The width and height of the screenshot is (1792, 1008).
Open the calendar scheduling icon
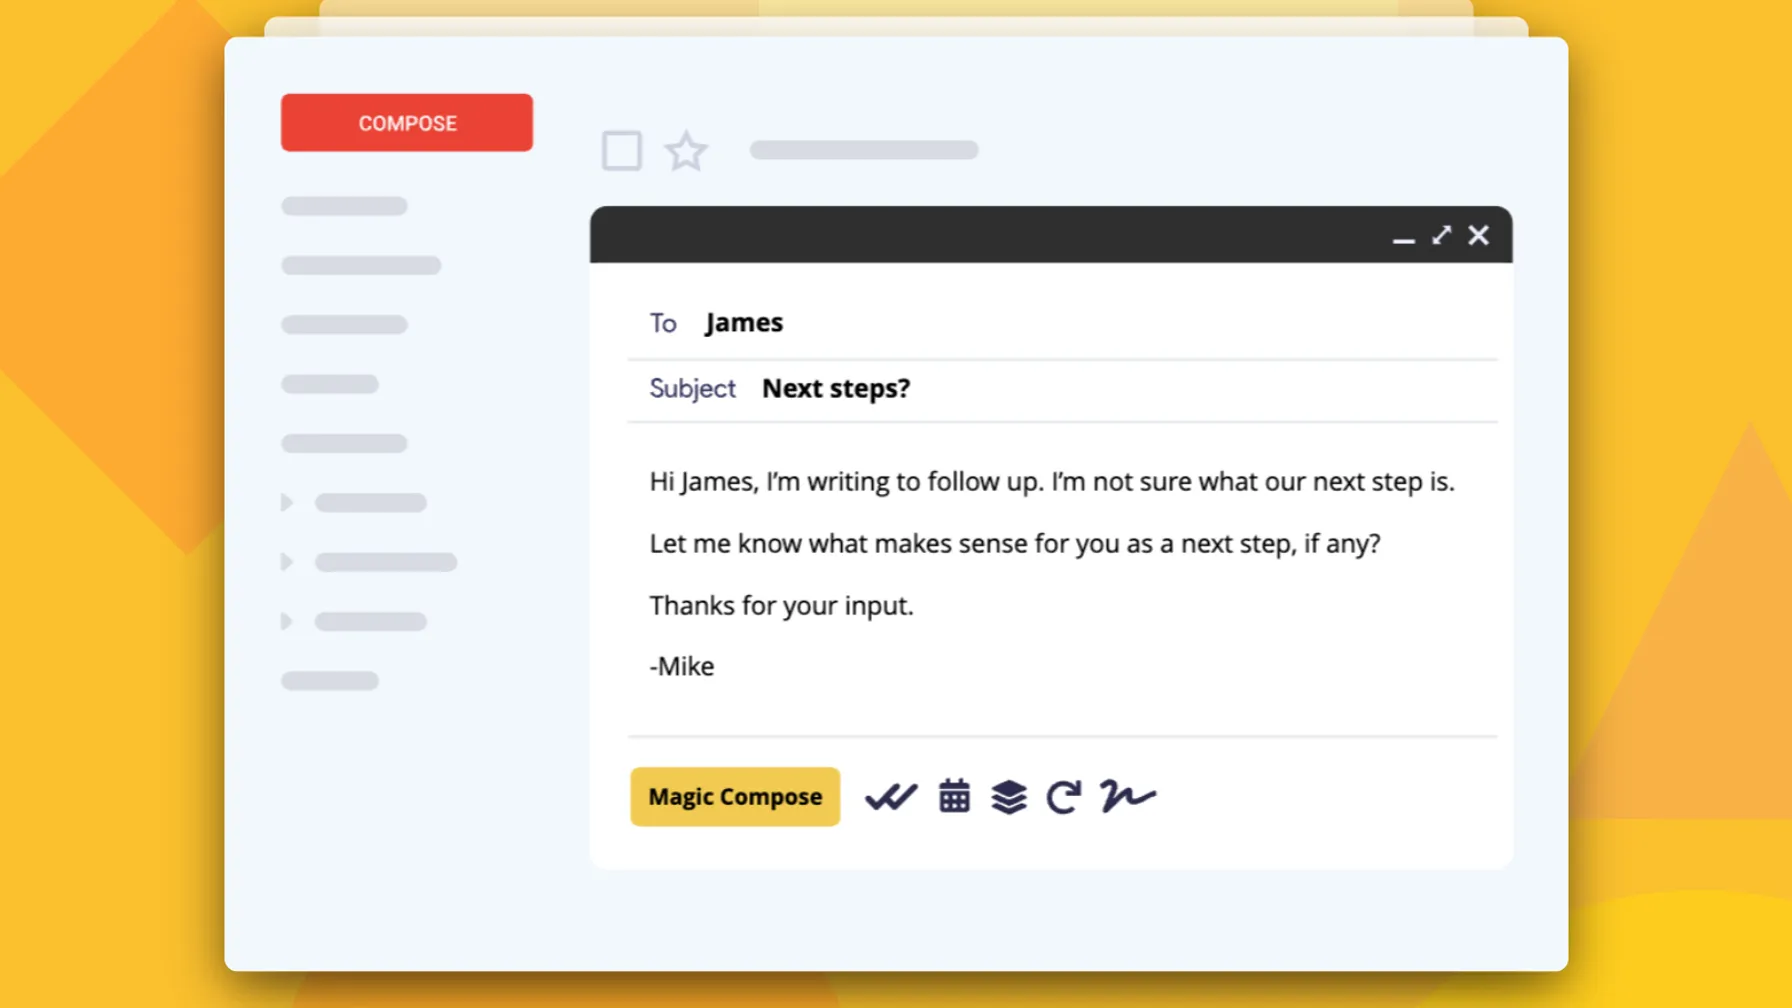[x=954, y=796]
